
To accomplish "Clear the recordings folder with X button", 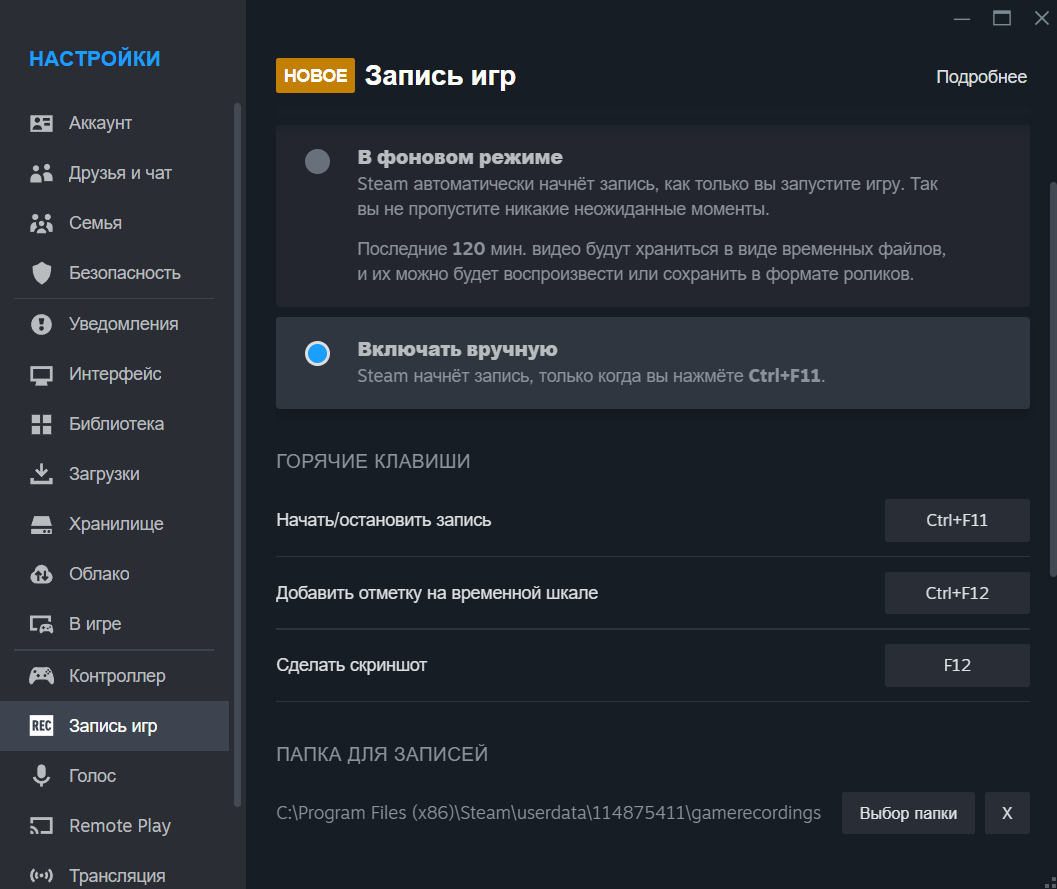I will 1006,813.
